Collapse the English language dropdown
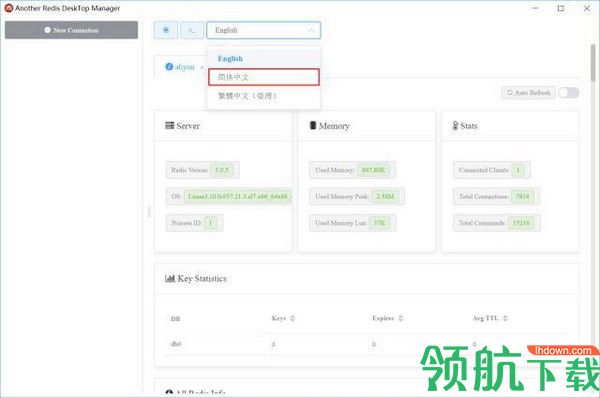This screenshot has height=398, width=600. point(263,30)
